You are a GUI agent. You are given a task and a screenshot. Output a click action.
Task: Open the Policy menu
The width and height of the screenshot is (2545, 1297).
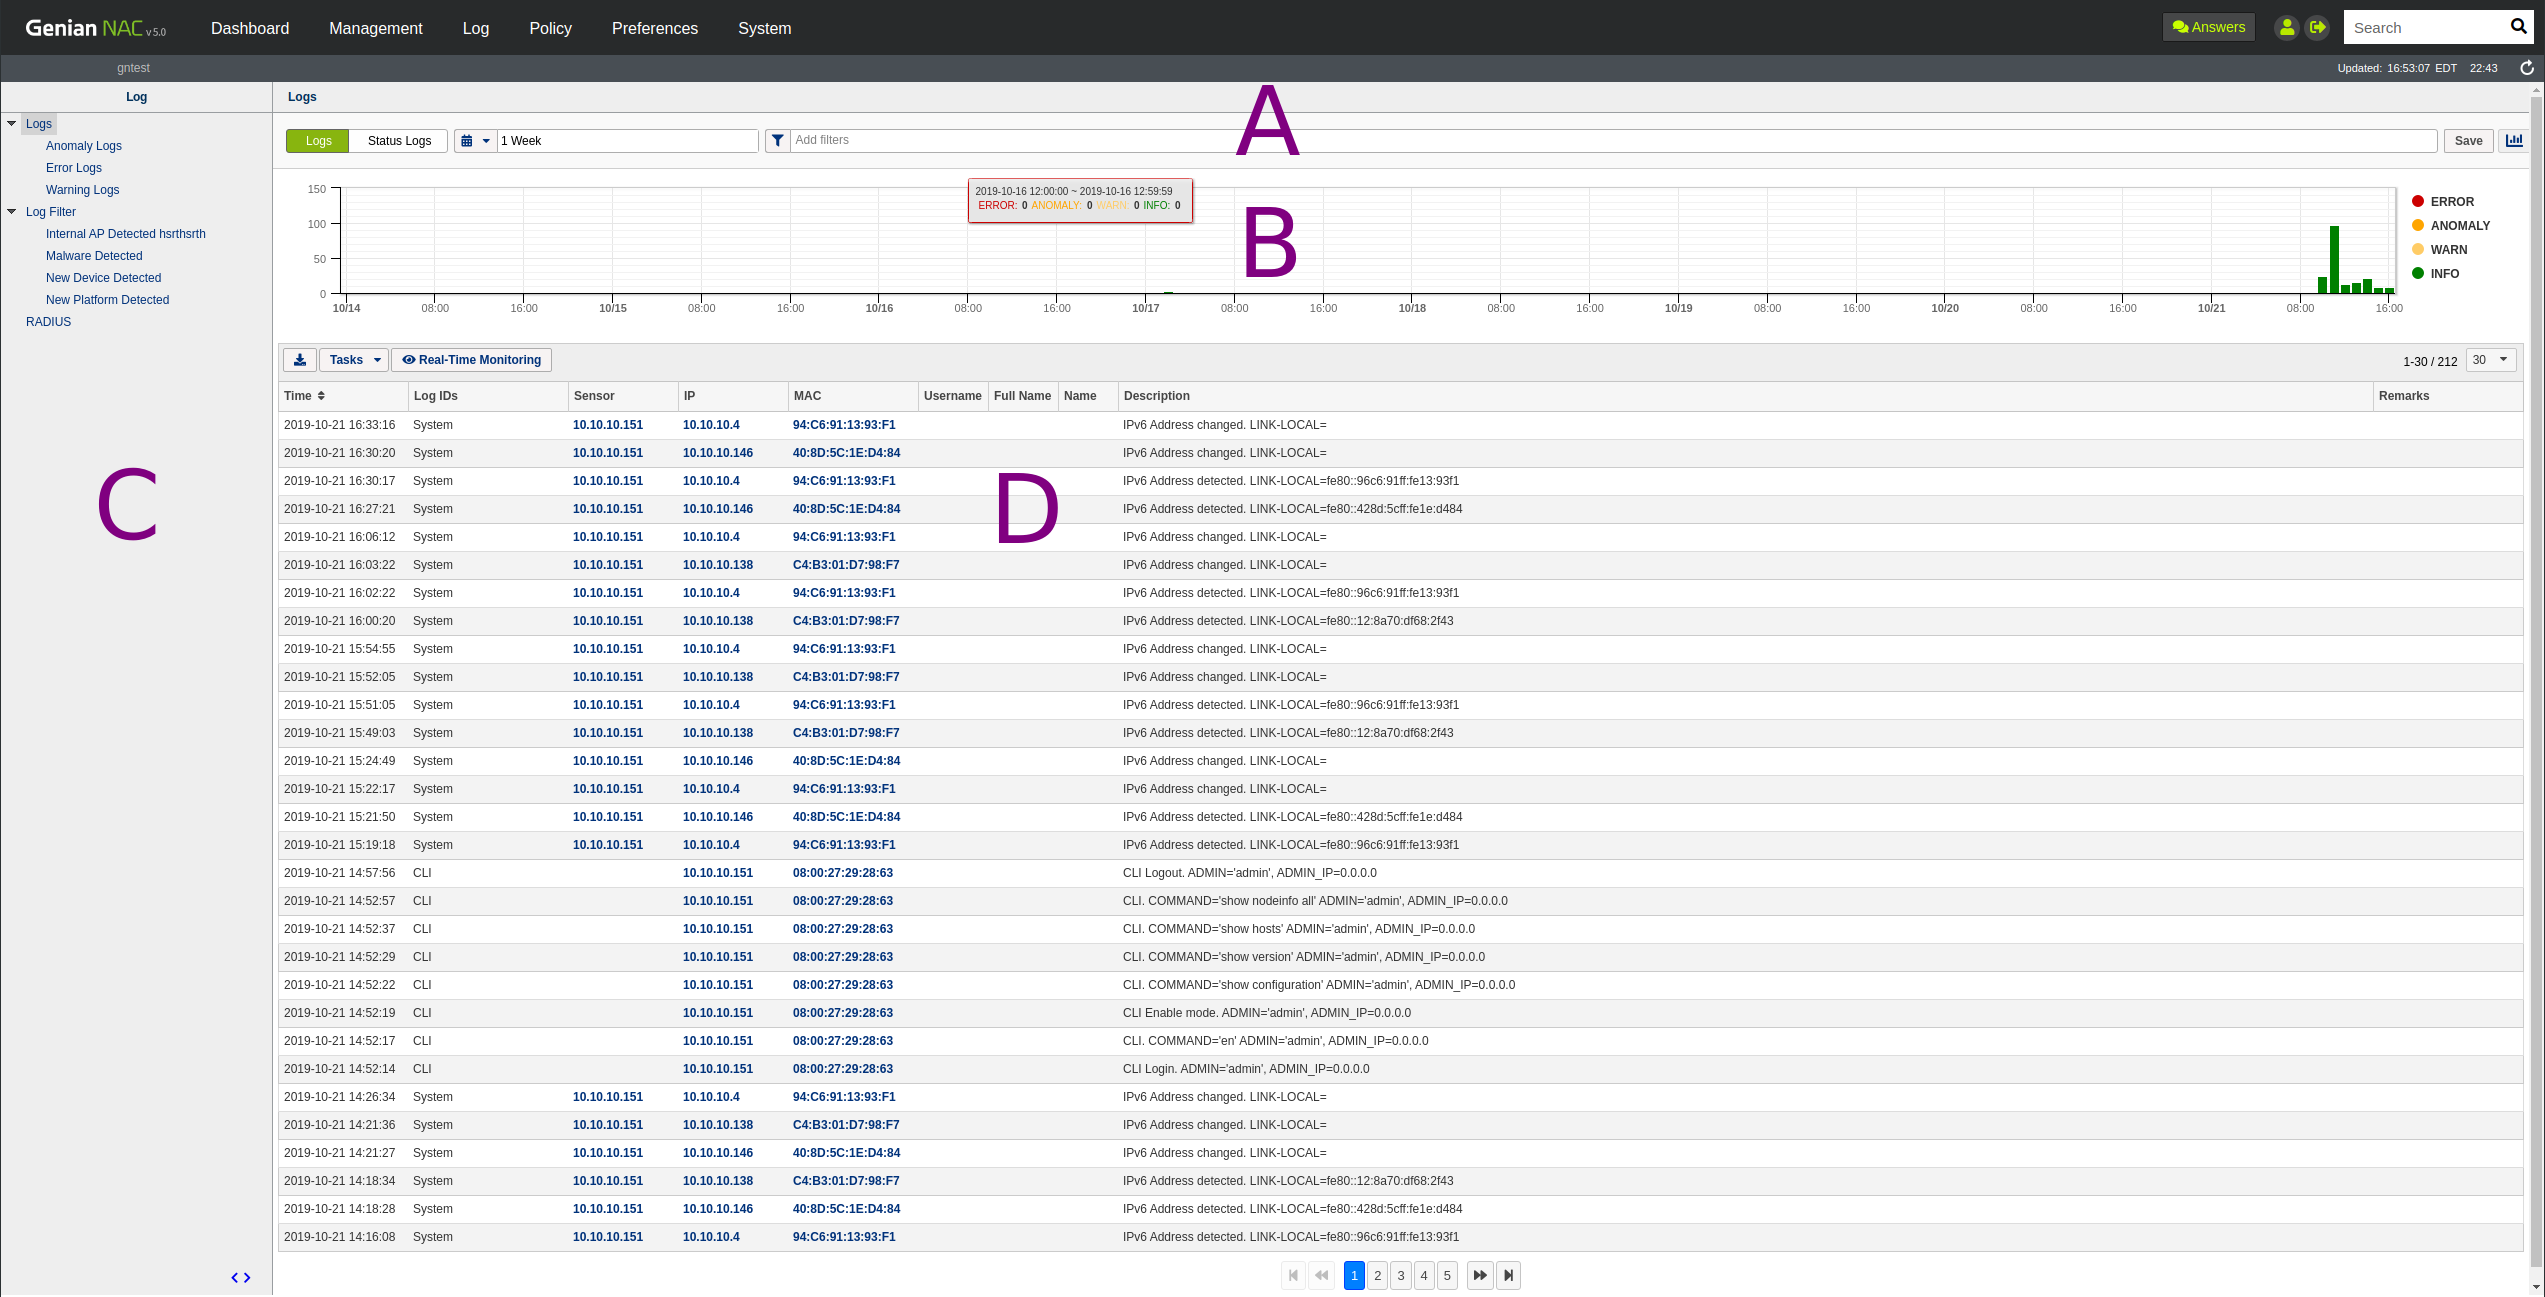[x=550, y=28]
